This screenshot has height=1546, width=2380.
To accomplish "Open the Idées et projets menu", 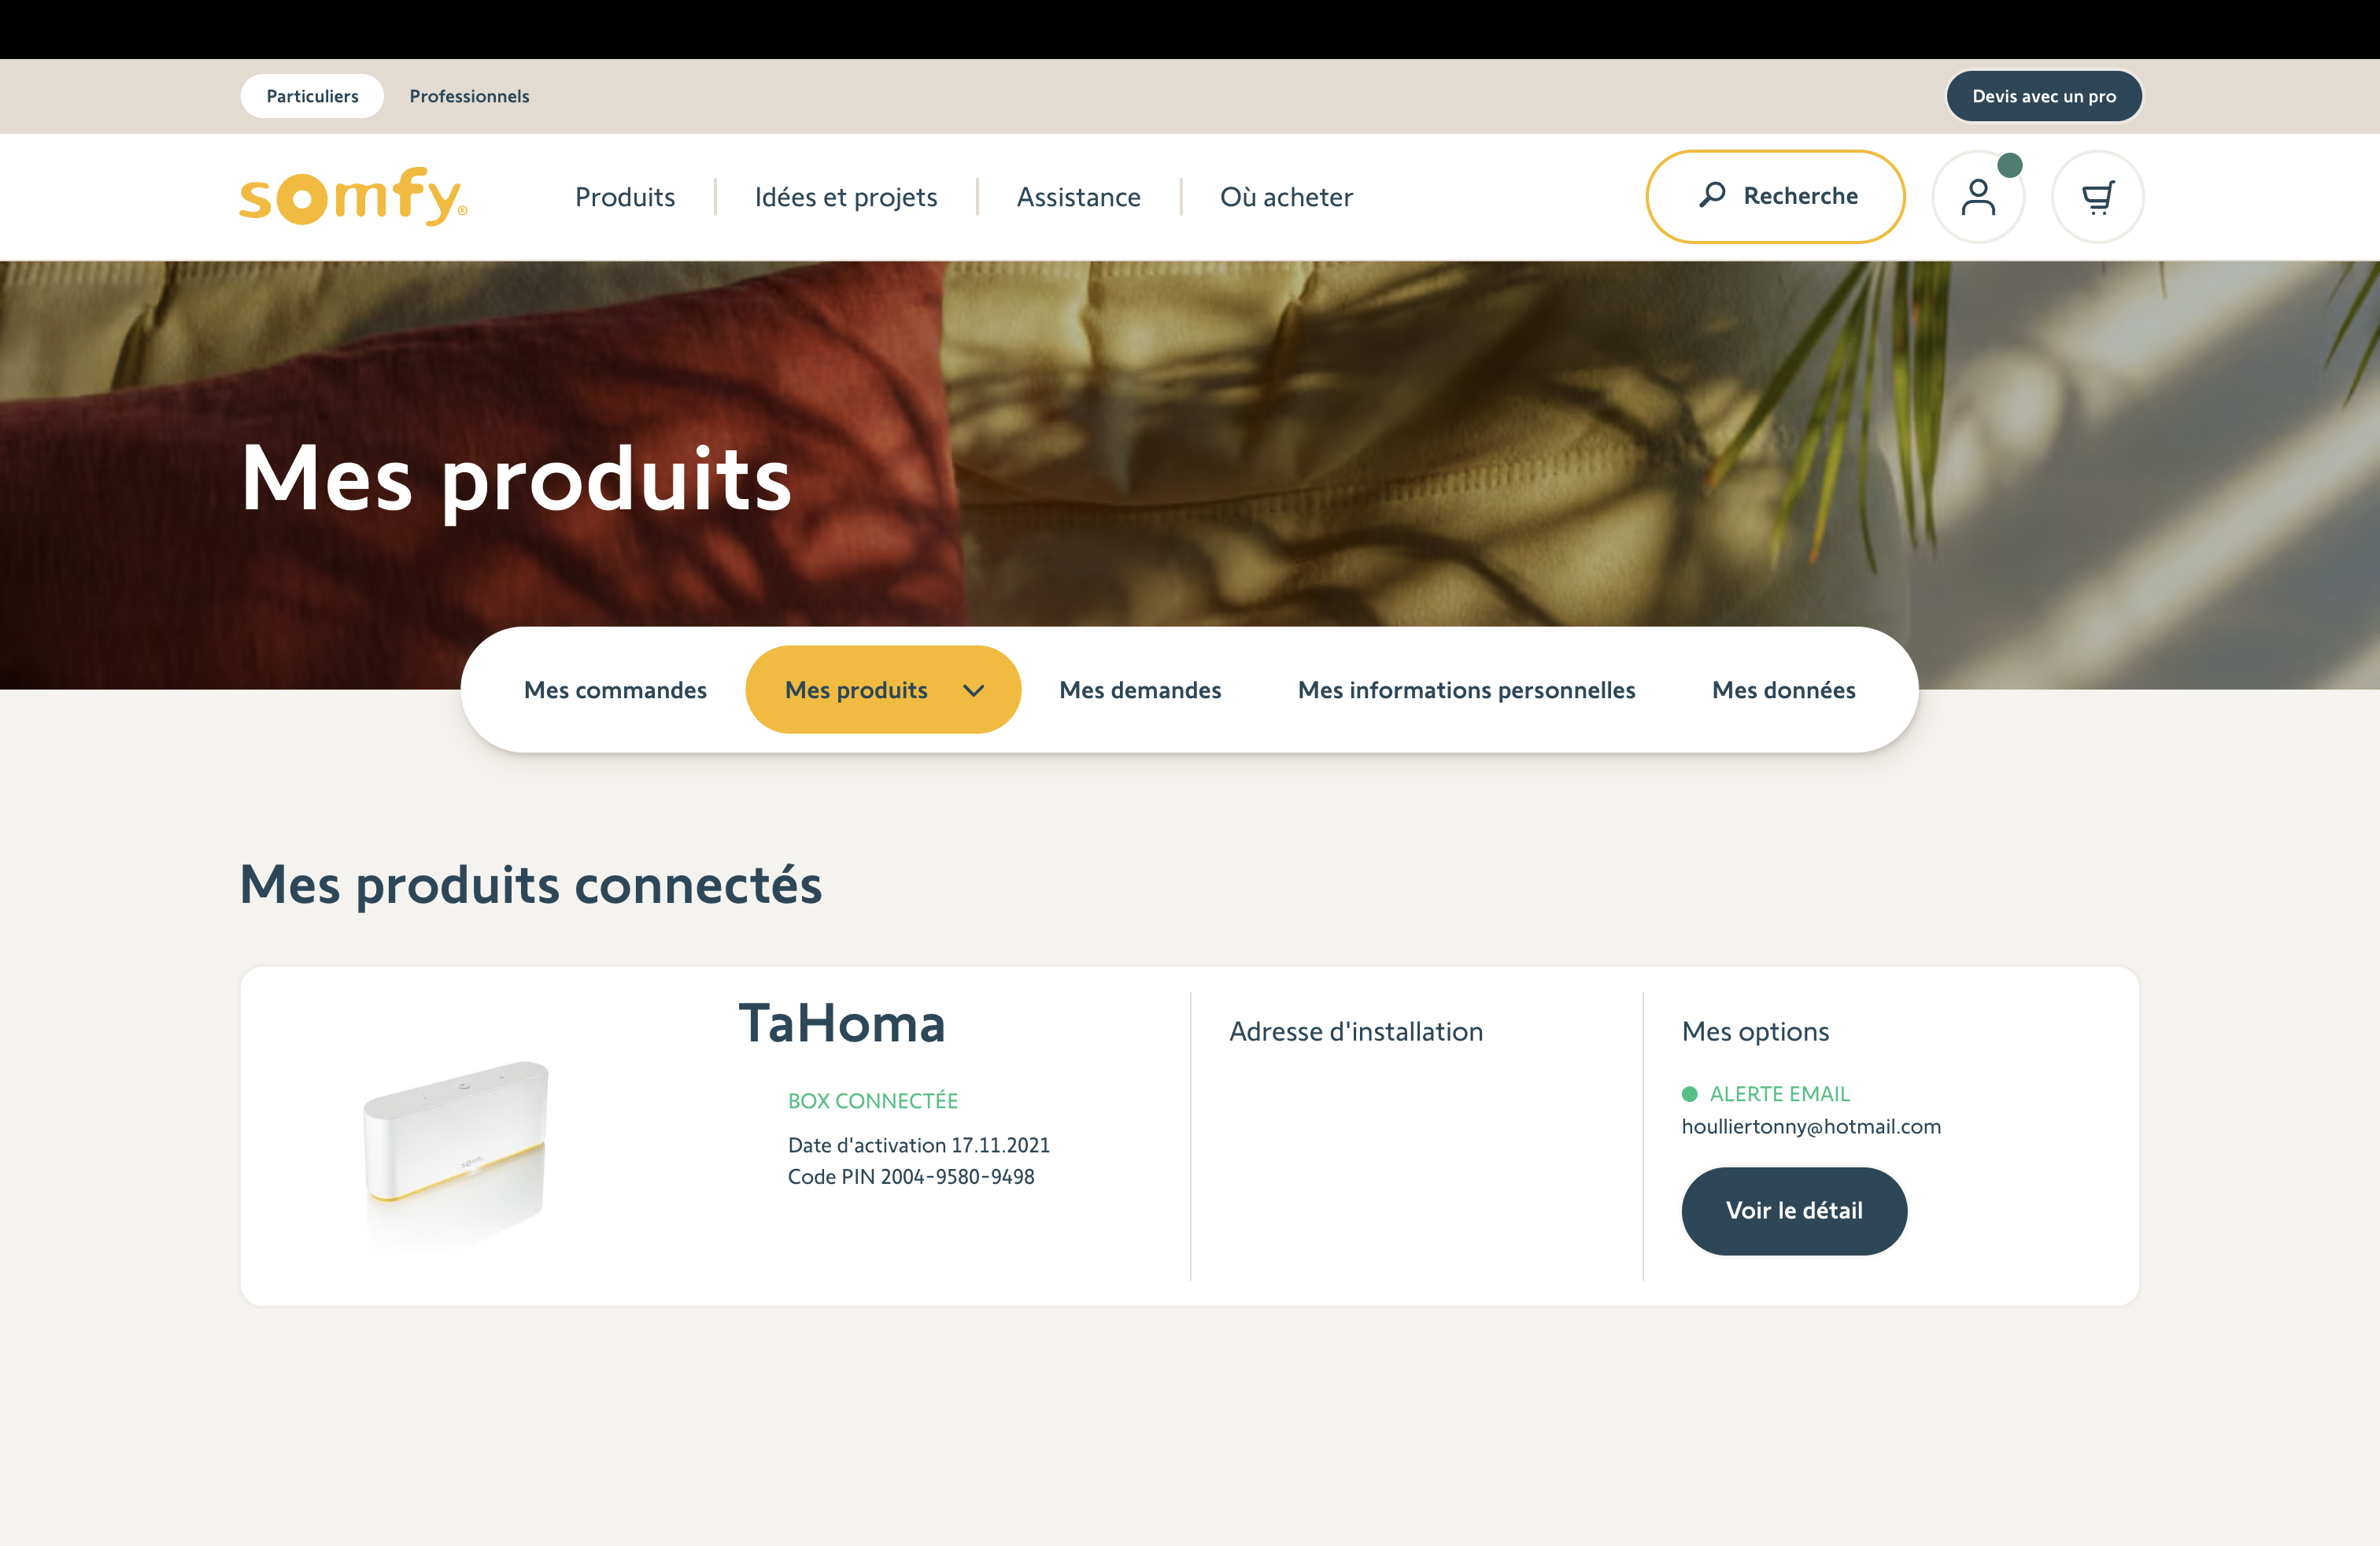I will [846, 197].
